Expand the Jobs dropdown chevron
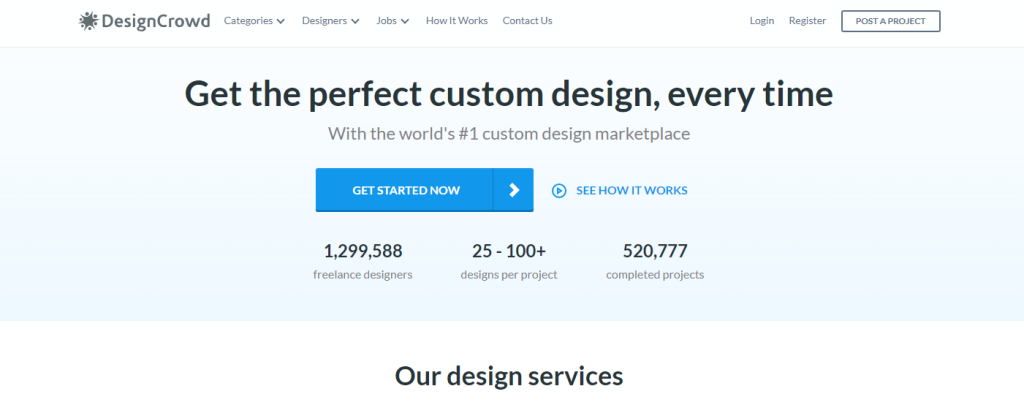The height and width of the screenshot is (405, 1024). coord(405,22)
